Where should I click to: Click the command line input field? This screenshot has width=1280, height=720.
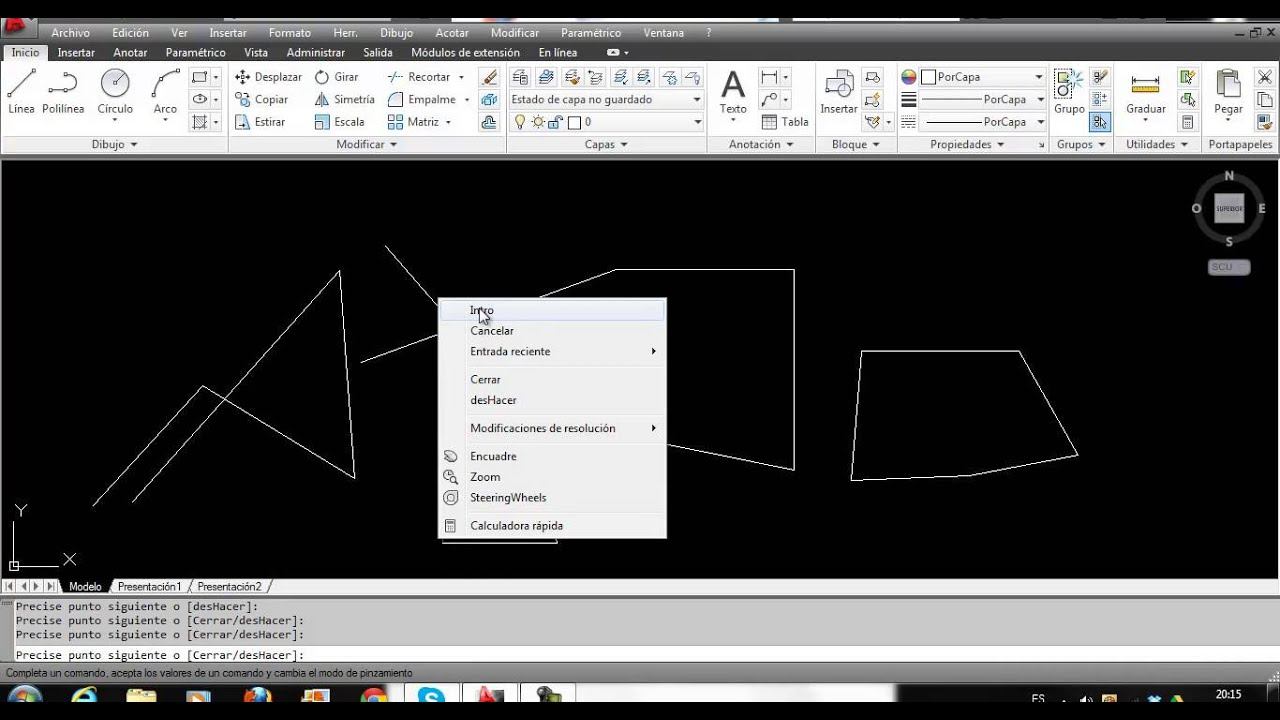[640, 655]
